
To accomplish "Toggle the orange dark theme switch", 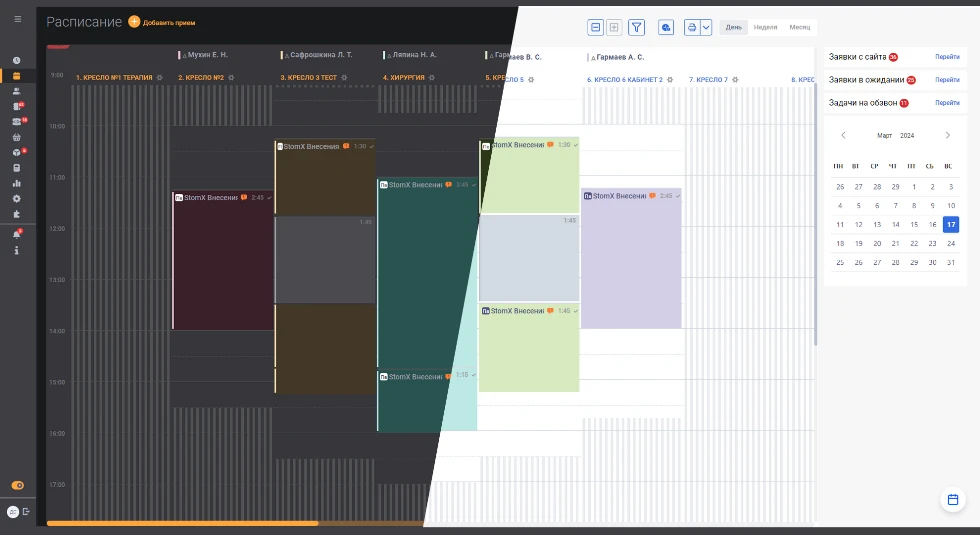I will pos(17,485).
